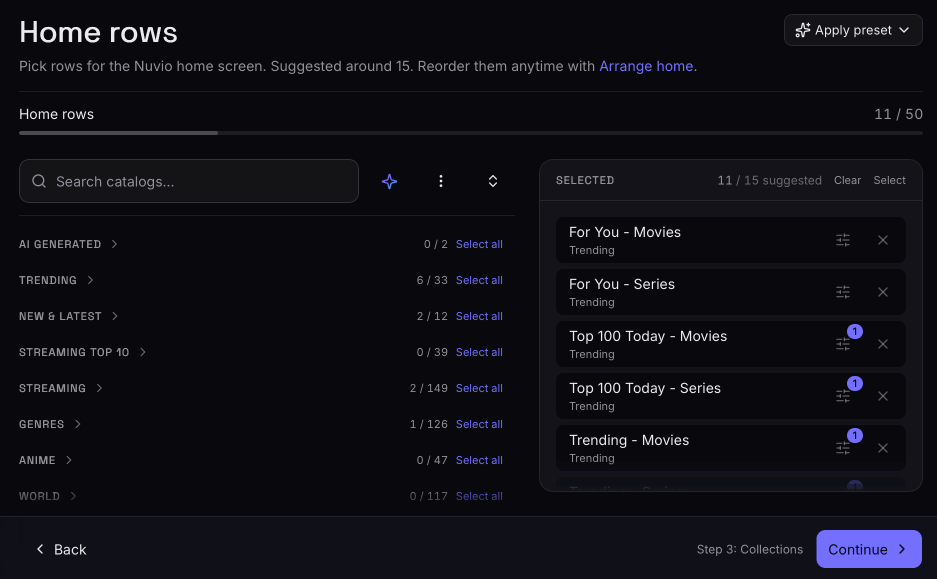Focus the Search catalogs input field
937x579 pixels.
point(189,181)
